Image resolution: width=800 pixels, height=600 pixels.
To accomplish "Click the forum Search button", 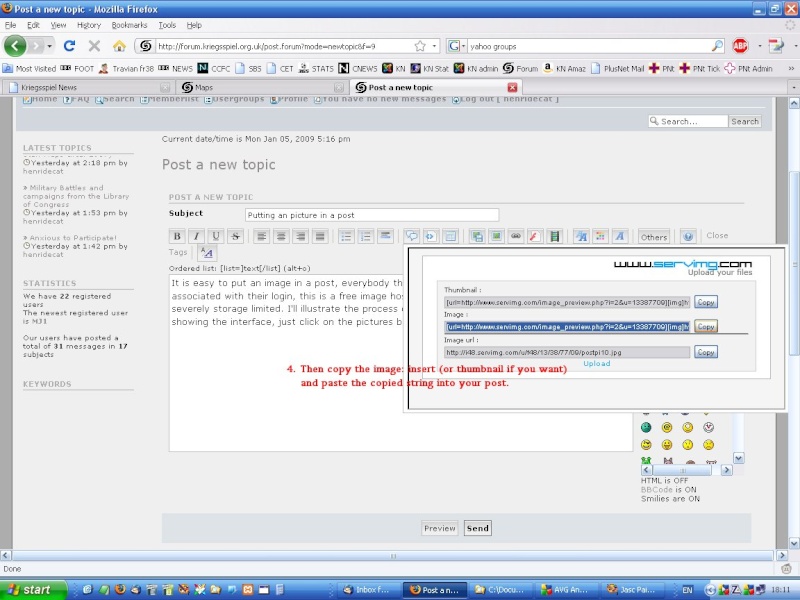I will click(745, 121).
